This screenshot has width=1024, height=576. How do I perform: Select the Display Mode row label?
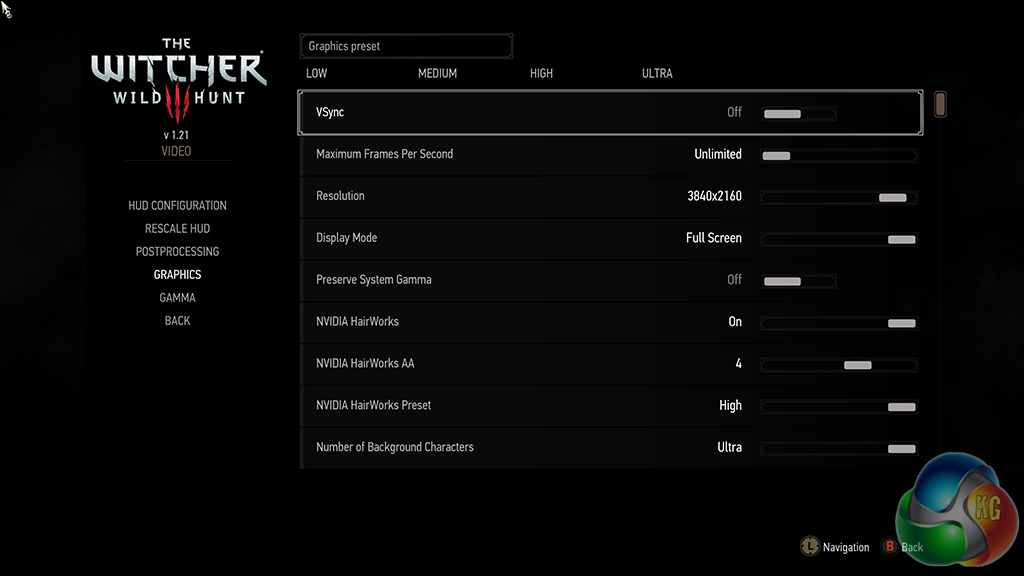[346, 238]
